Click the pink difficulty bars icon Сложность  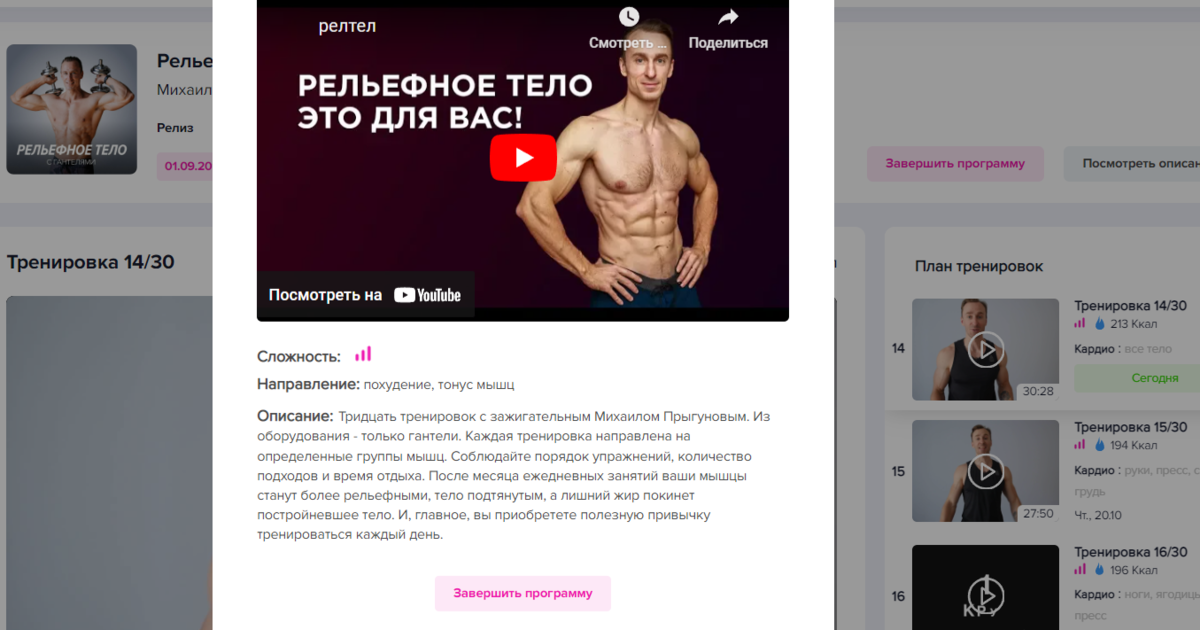(363, 354)
